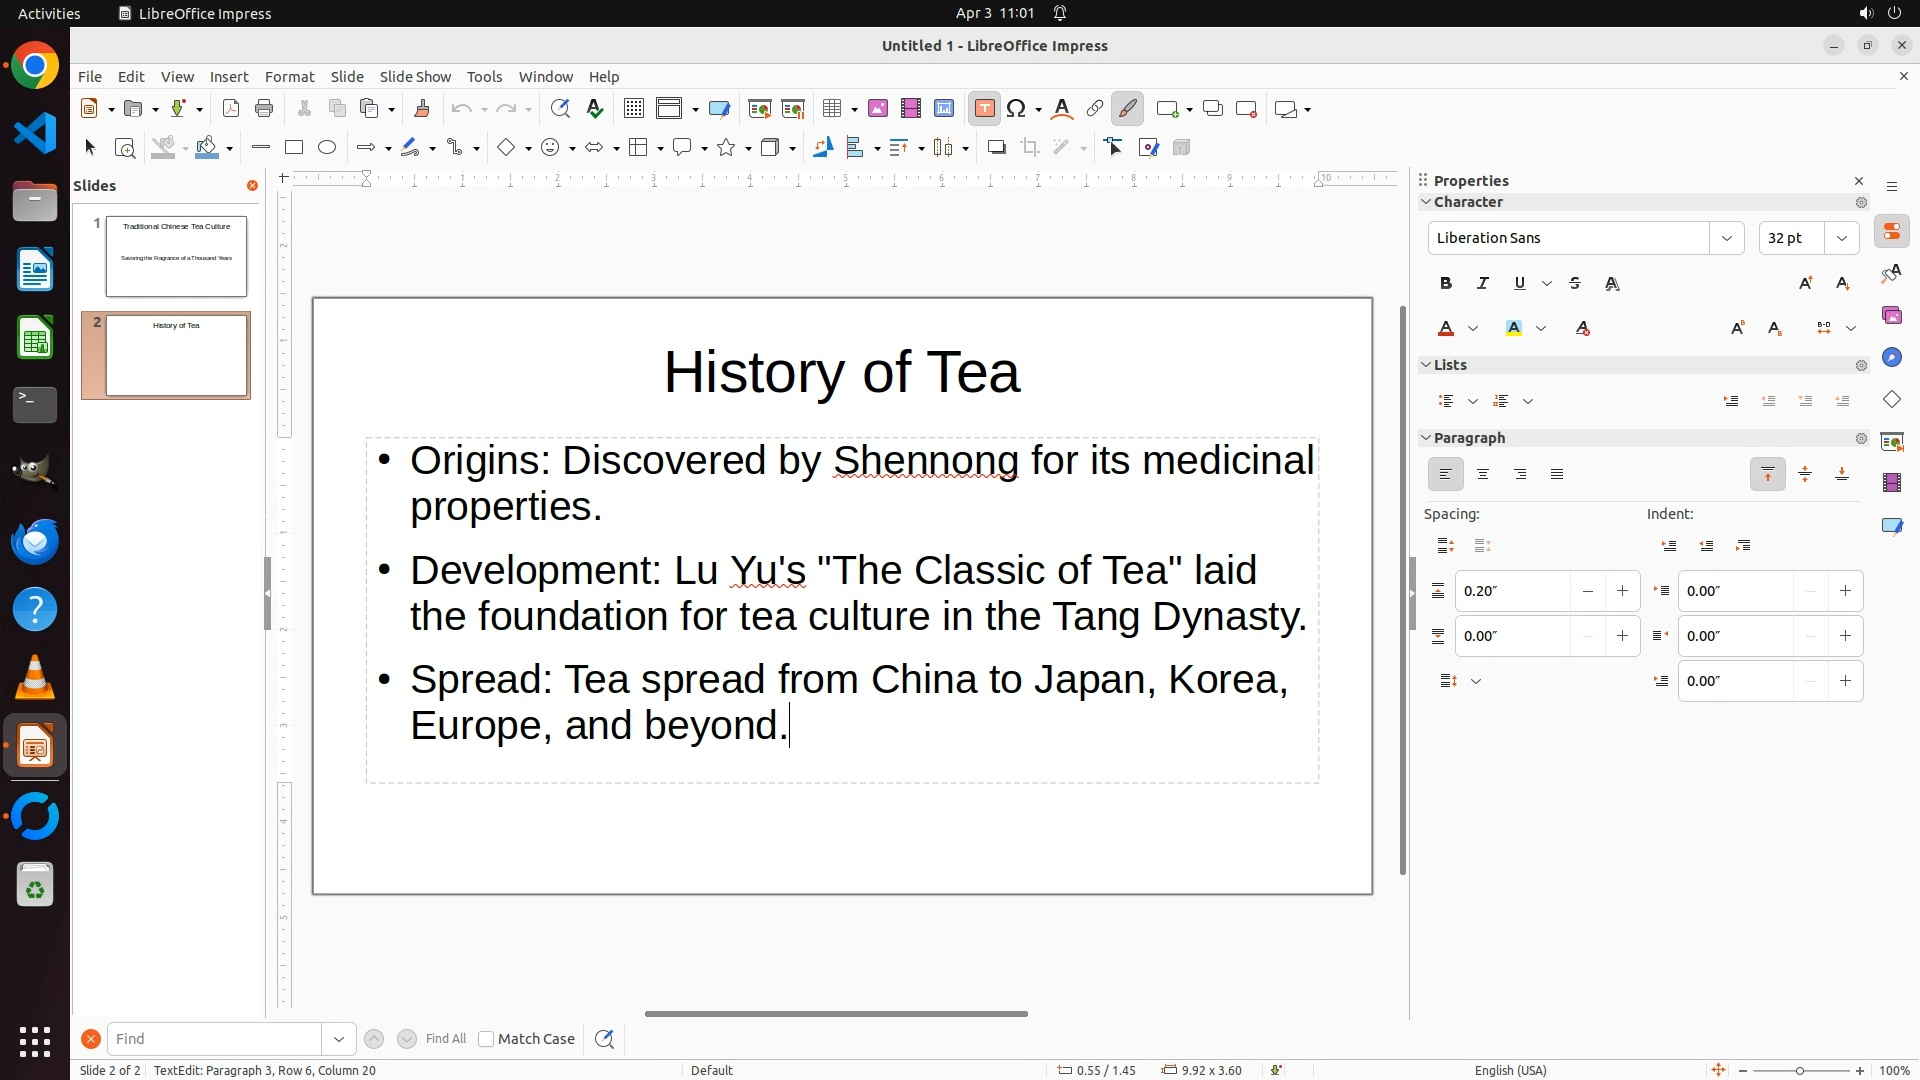
Task: Increase above paragraph spacing with plus
Action: pos(1622,591)
